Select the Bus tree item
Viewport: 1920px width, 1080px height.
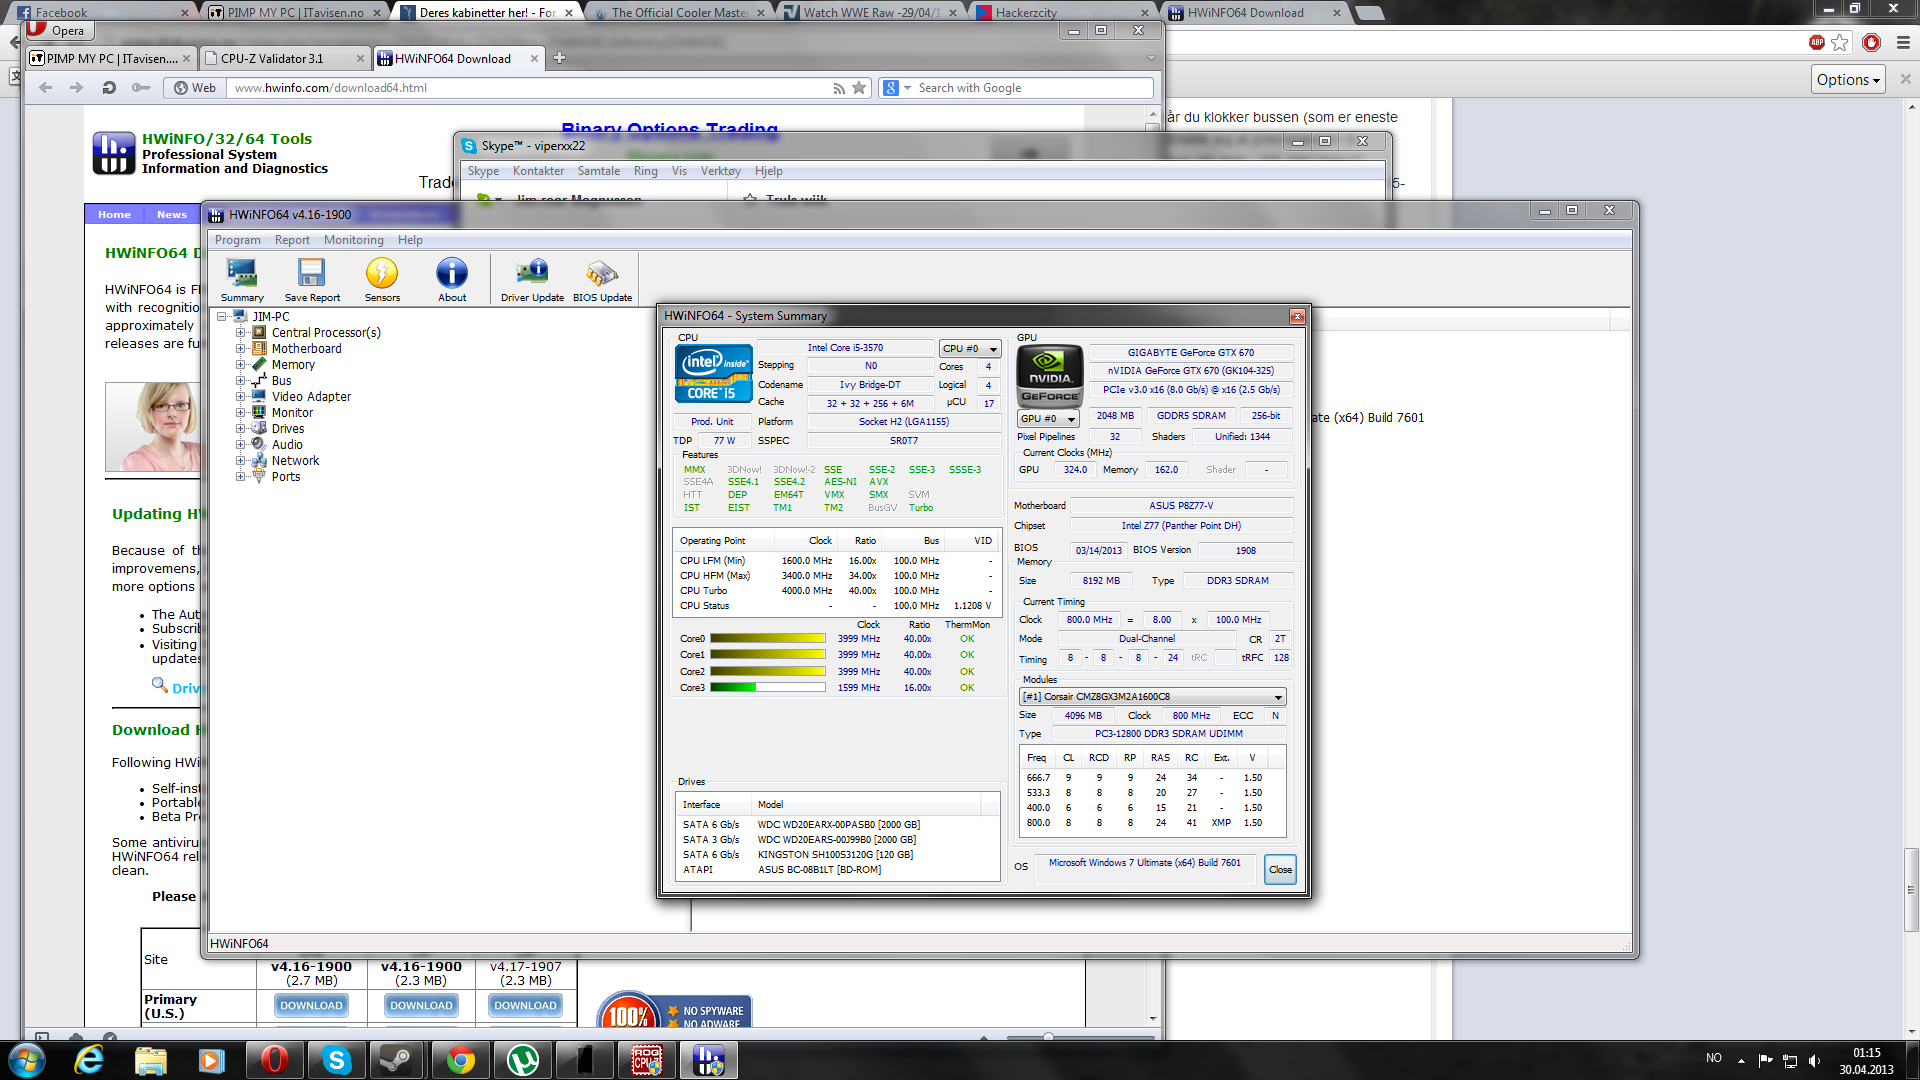point(282,381)
